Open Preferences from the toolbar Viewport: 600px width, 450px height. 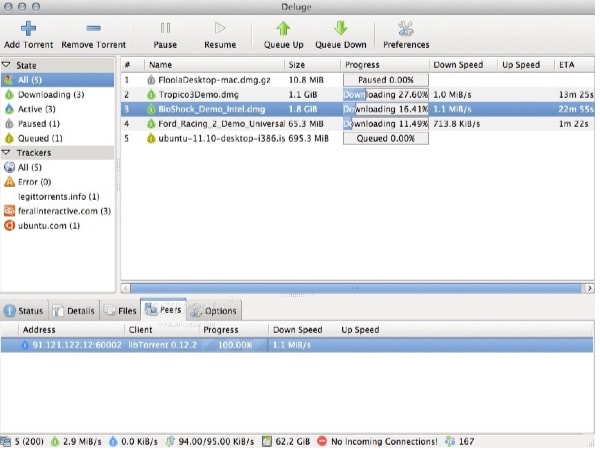[x=406, y=35]
